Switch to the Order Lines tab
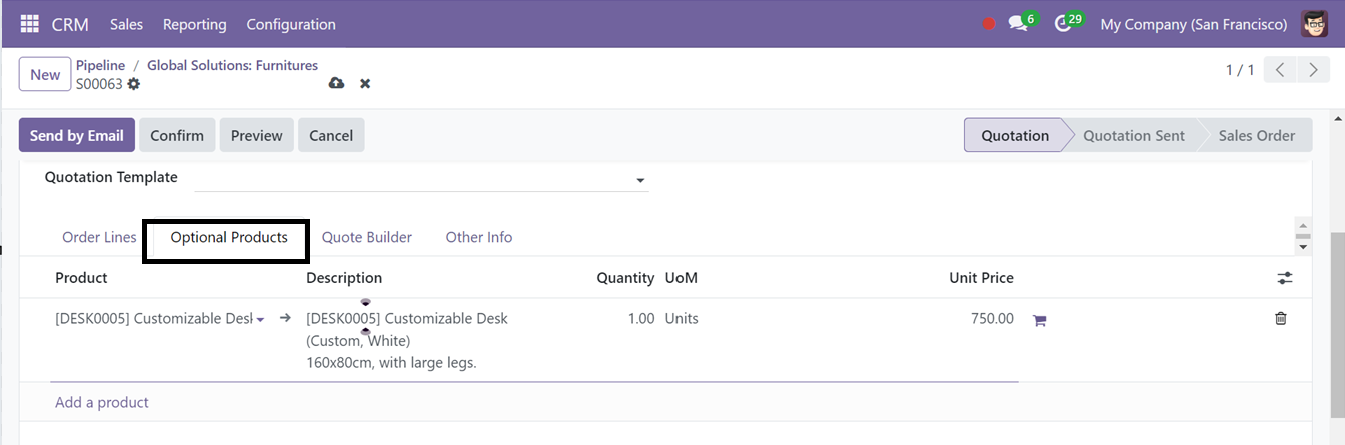 99,237
